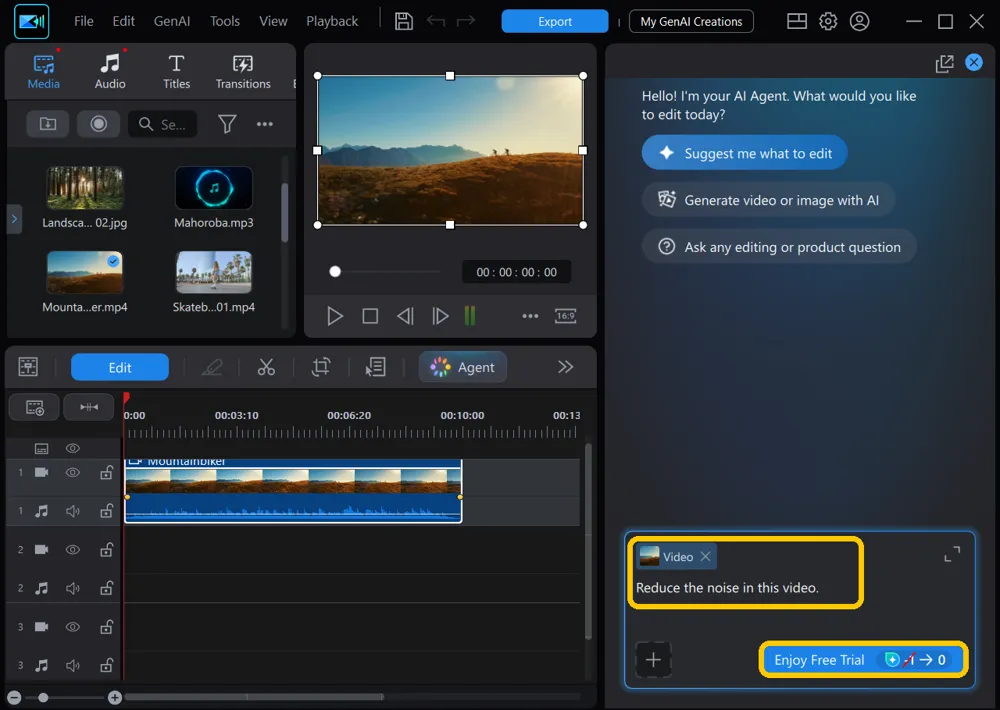Click the blue Edit button
The height and width of the screenshot is (710, 1000).
coord(119,367)
